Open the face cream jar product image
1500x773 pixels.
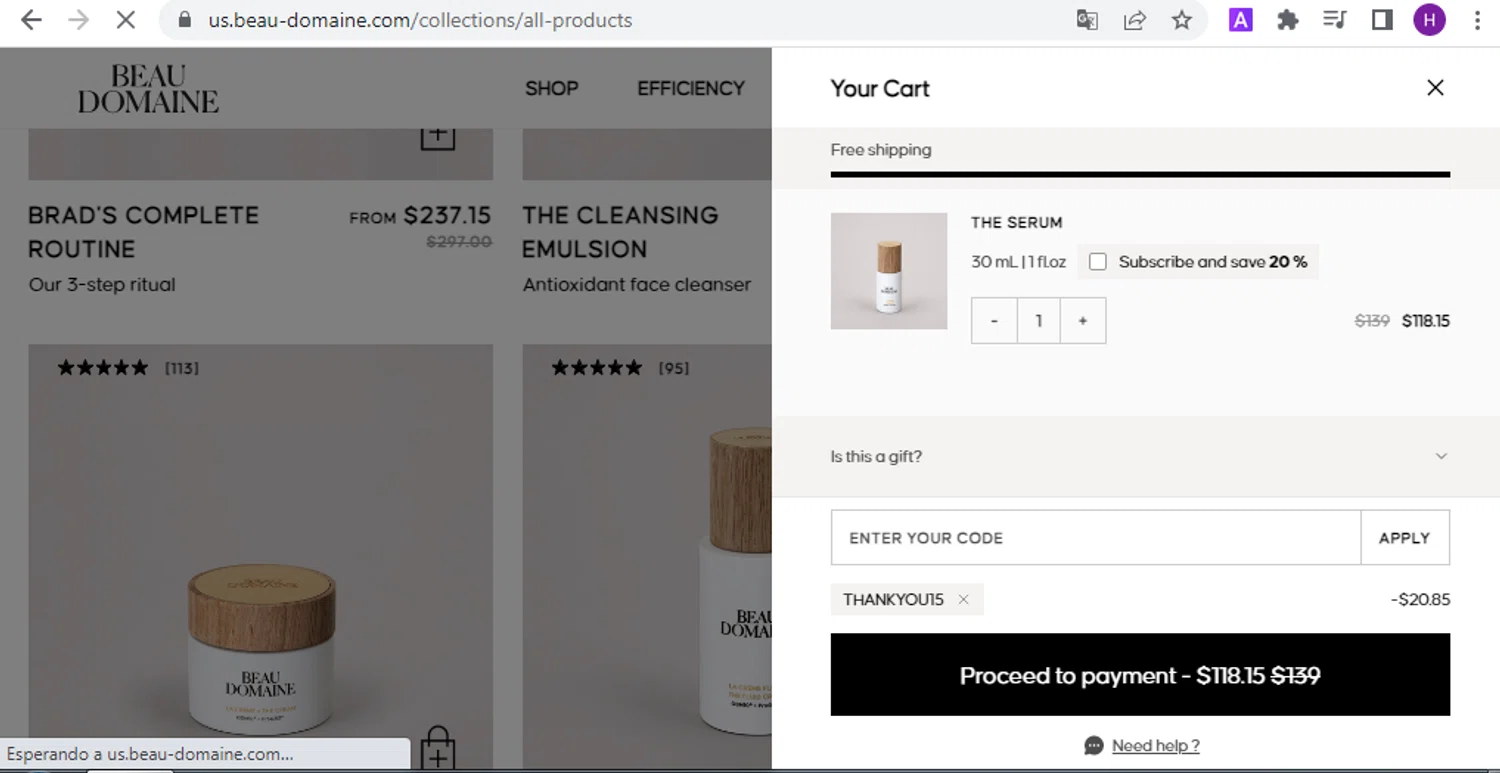pyautogui.click(x=260, y=556)
